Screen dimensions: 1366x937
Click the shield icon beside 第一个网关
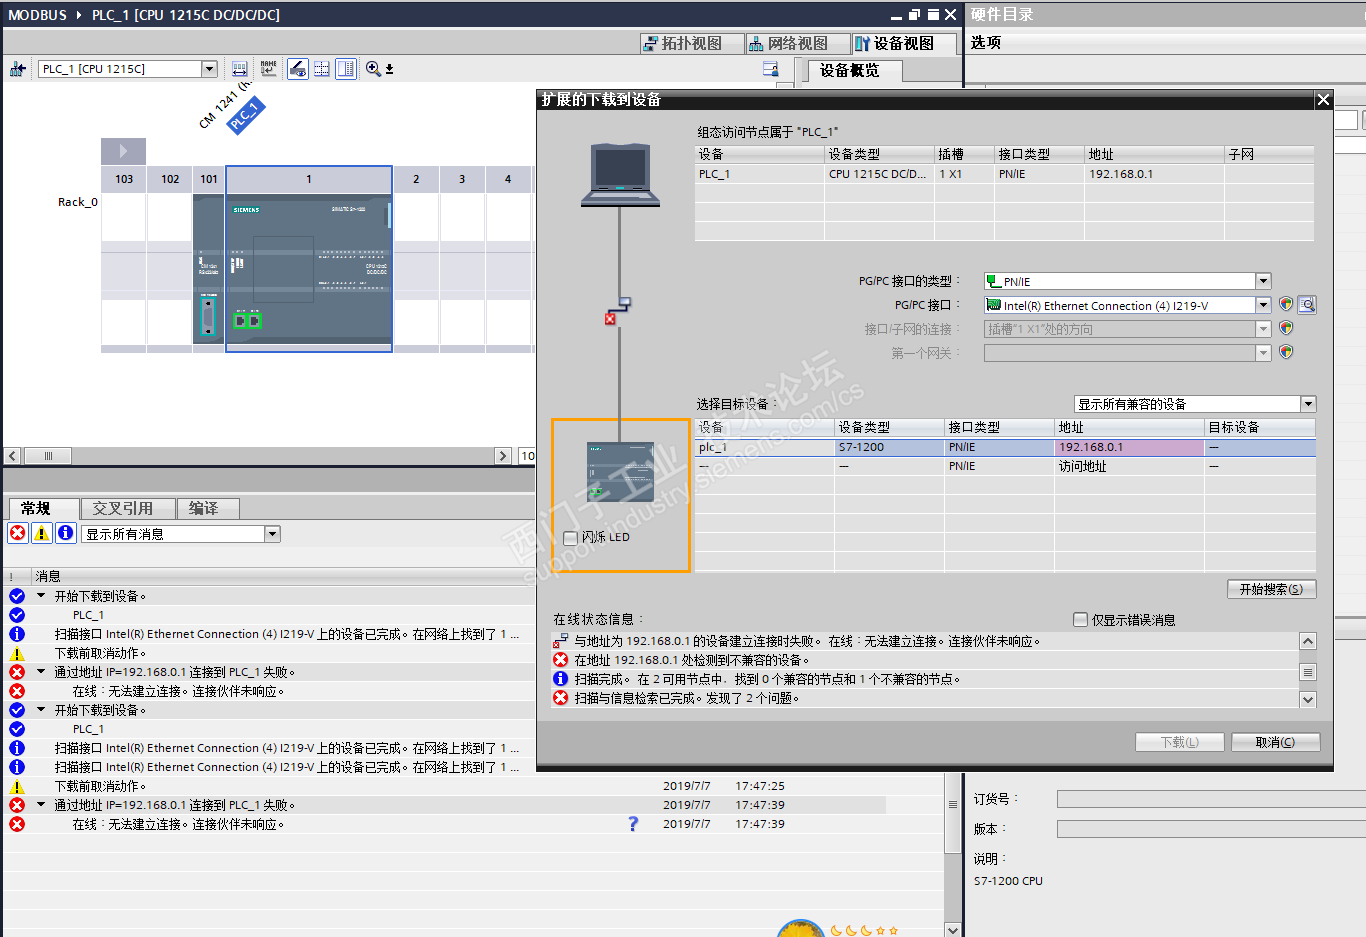(1286, 352)
